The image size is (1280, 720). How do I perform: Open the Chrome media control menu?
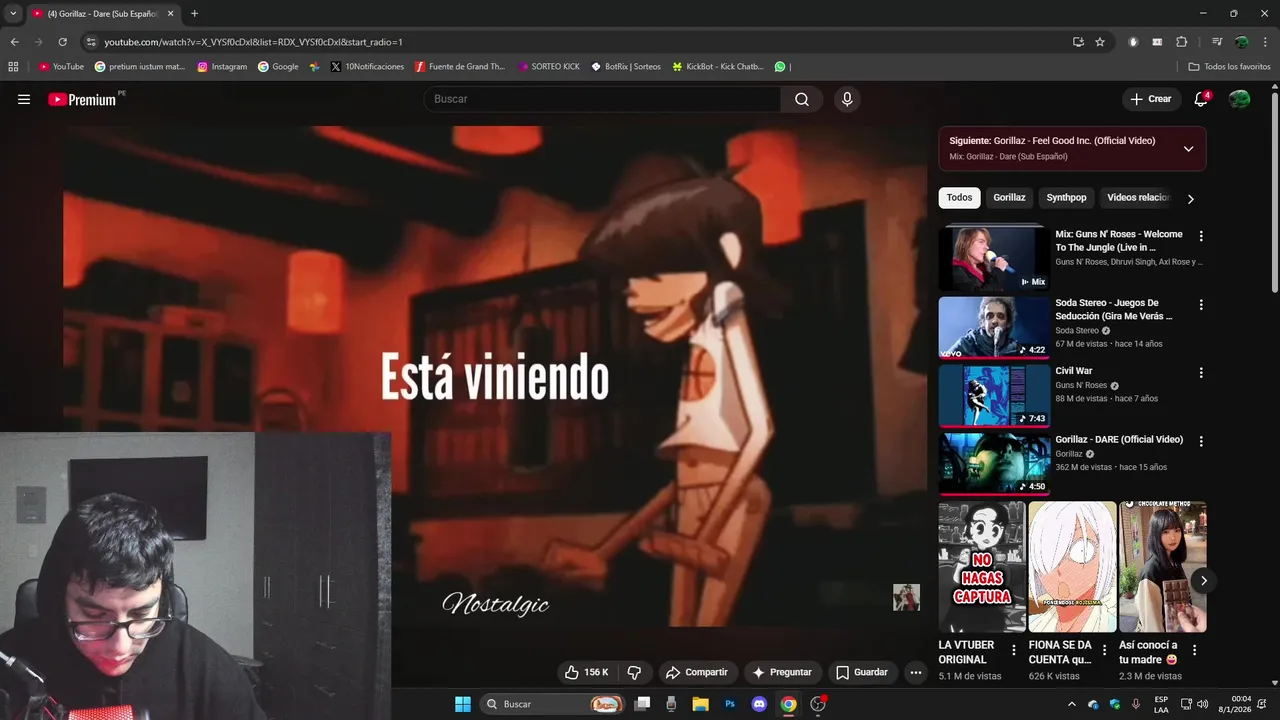coord(1217,42)
